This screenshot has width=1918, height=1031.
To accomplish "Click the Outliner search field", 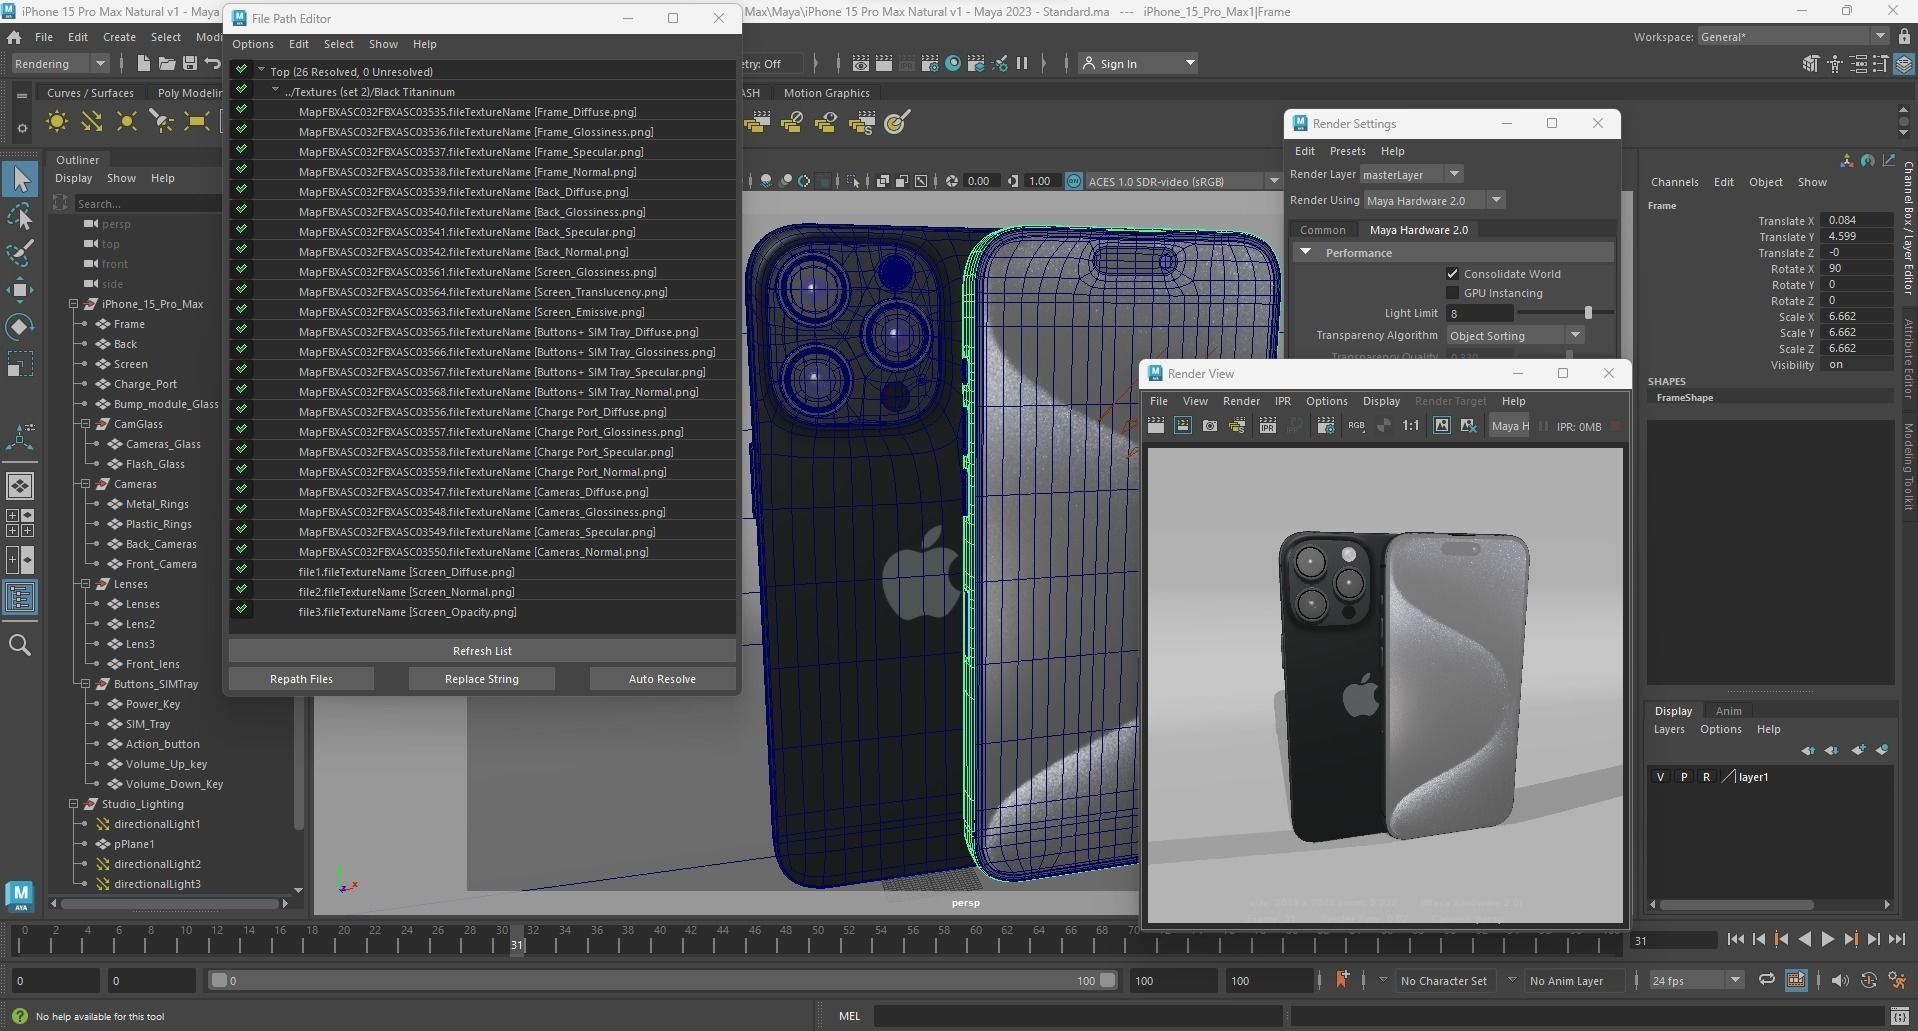I will click(148, 204).
